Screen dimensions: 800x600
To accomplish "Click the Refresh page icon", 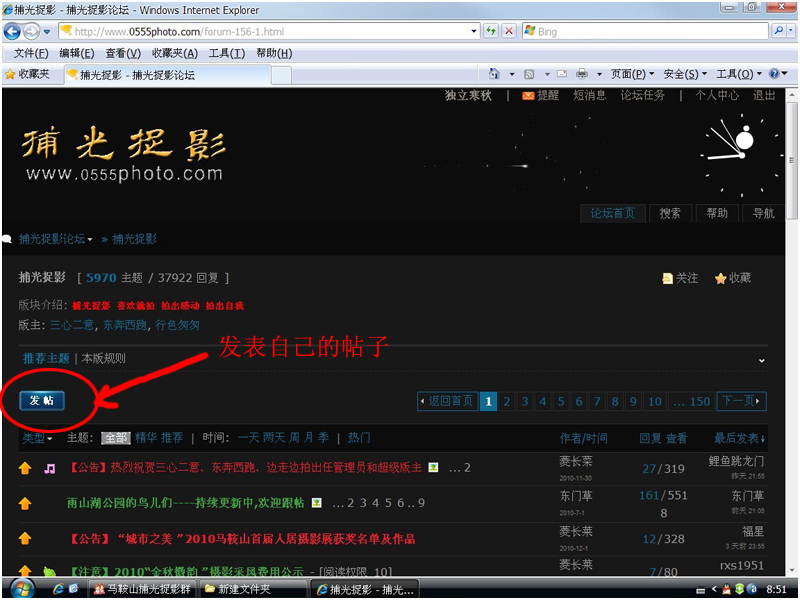I will pos(491,32).
